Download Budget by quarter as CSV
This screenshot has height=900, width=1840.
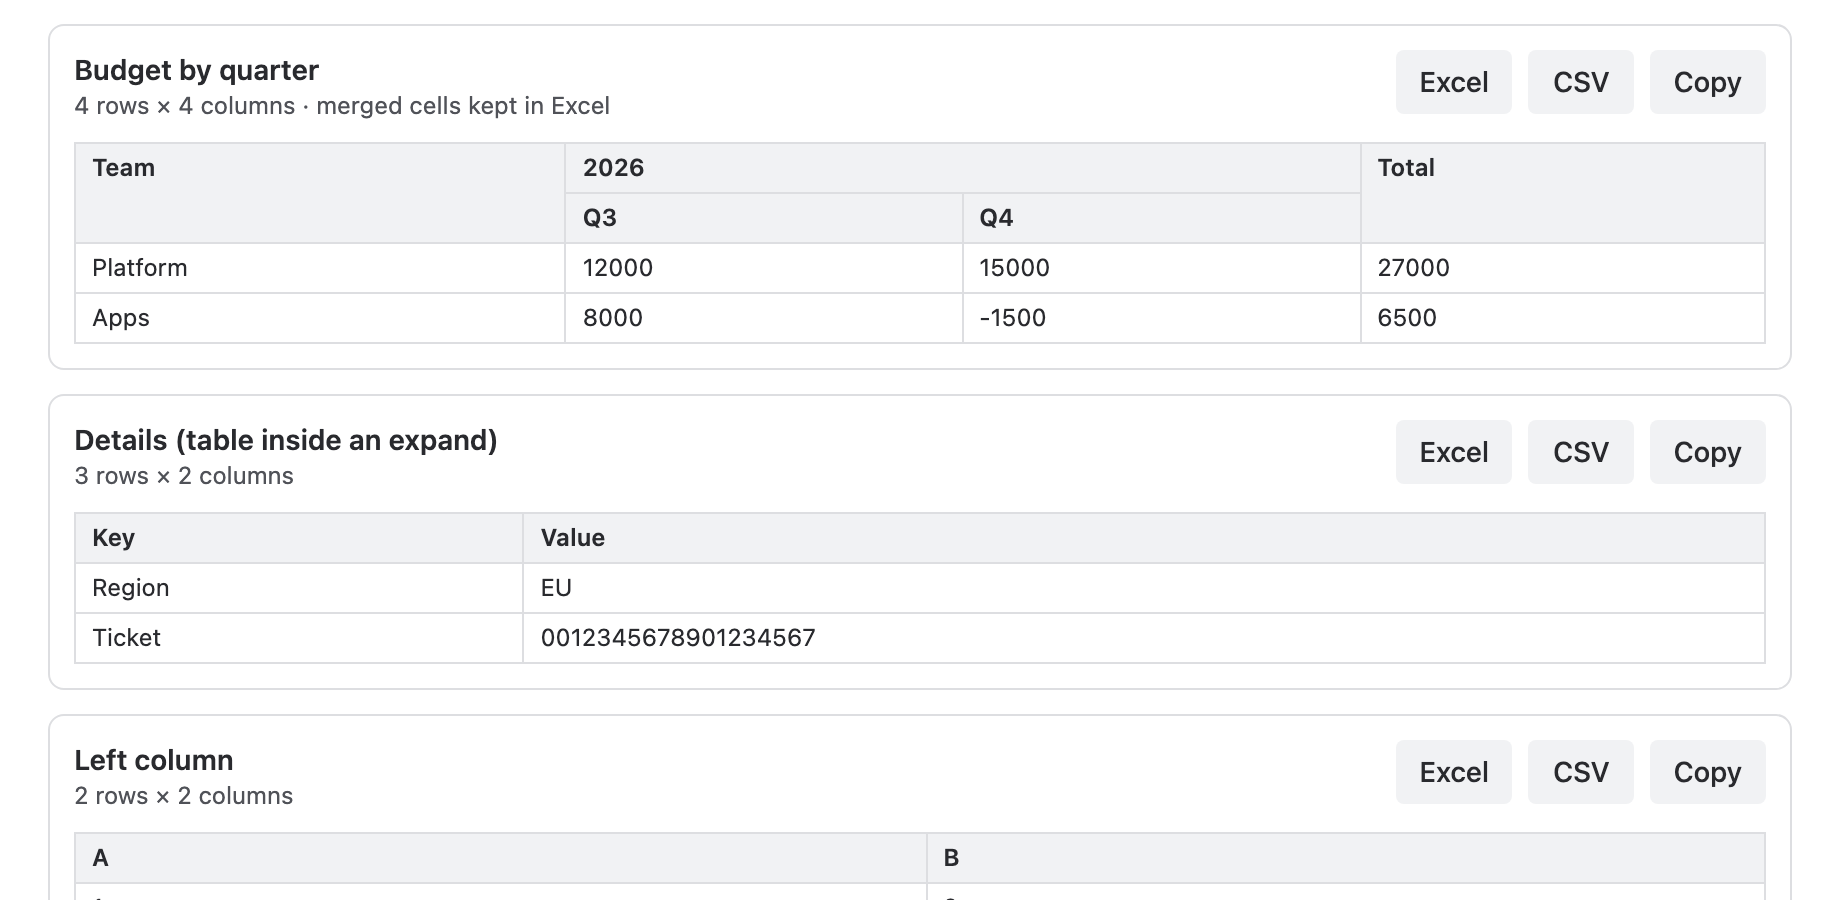[x=1580, y=82]
